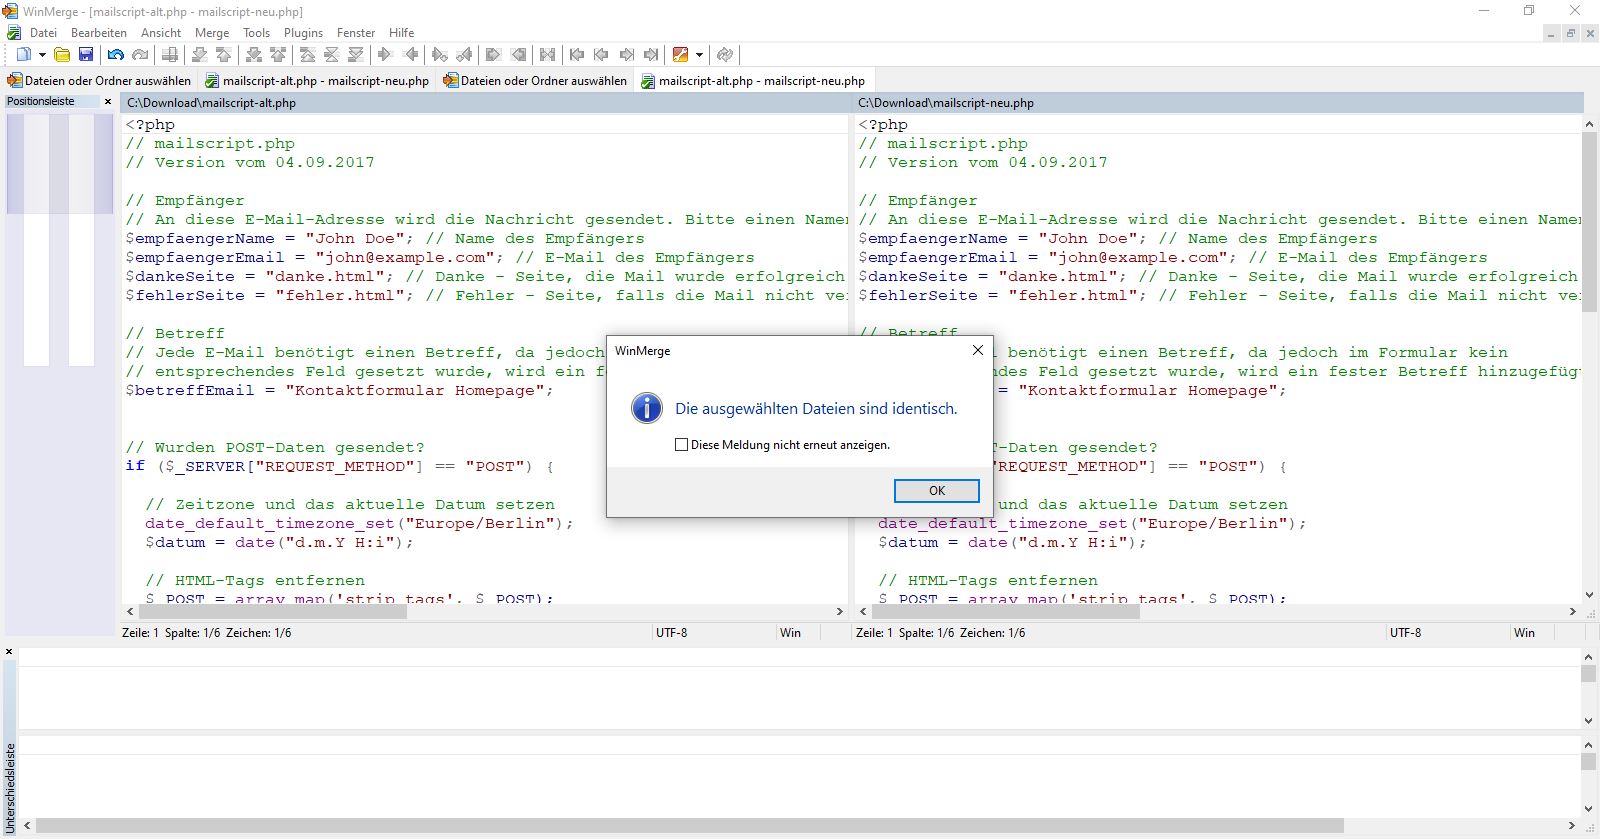Select the last mailscript-alt.php - mailscript-neu.php tab
Screen dimensions: 1600x839
(753, 81)
